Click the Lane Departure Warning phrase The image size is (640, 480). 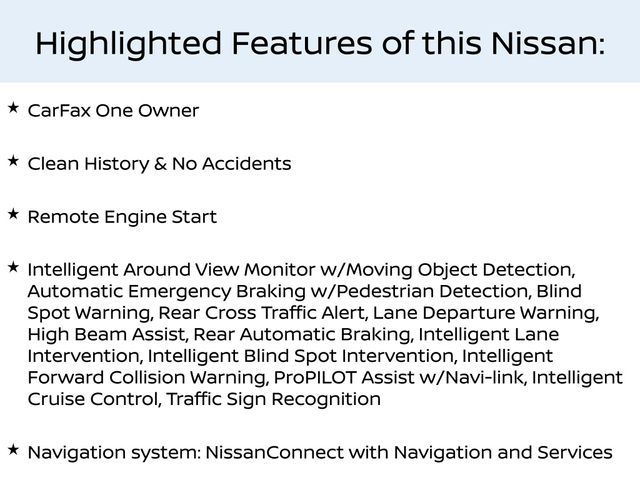coord(487,312)
